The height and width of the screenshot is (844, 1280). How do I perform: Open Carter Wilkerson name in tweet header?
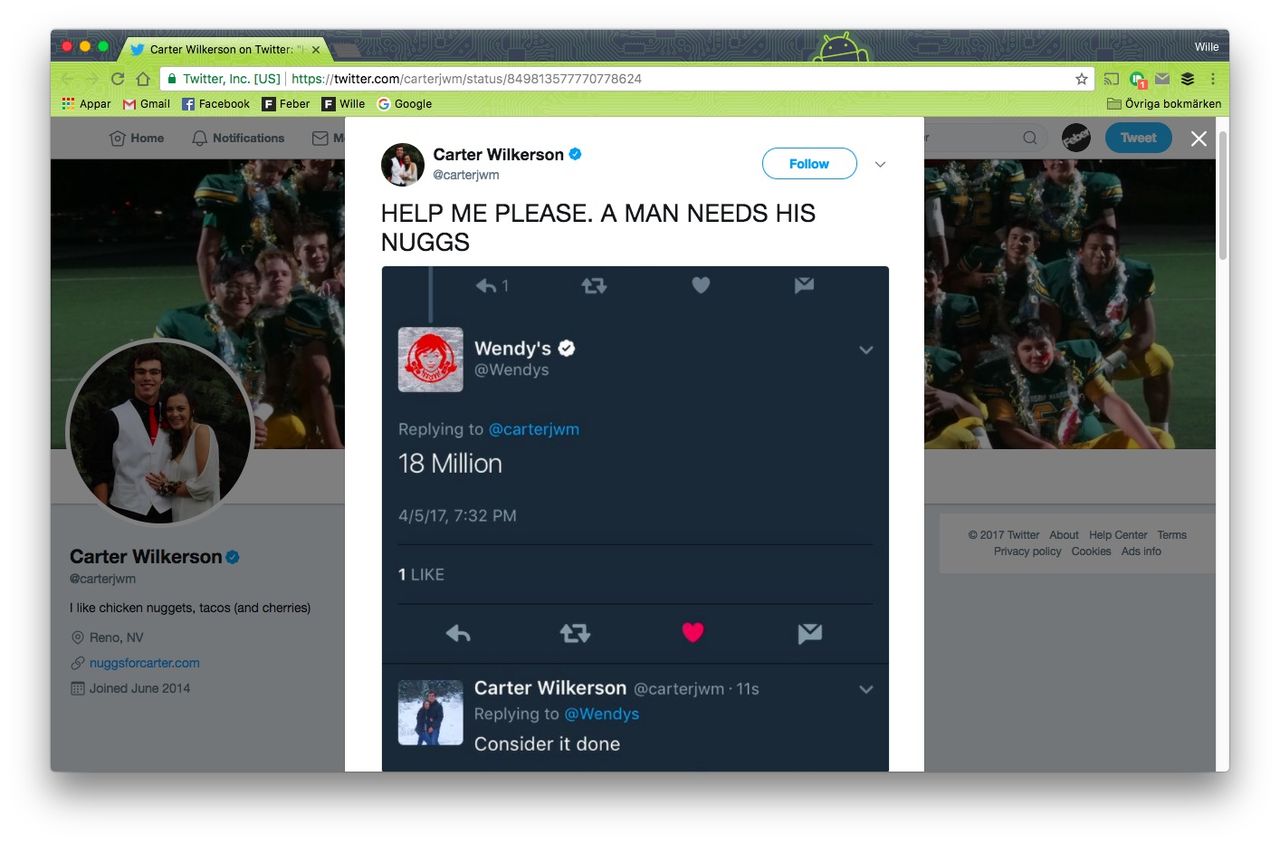point(498,154)
